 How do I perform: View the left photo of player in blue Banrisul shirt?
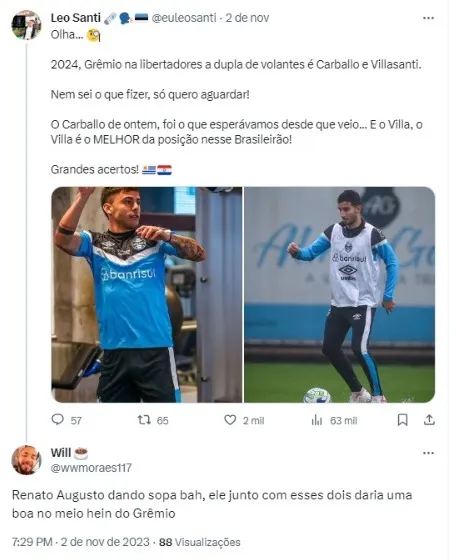pos(147,295)
